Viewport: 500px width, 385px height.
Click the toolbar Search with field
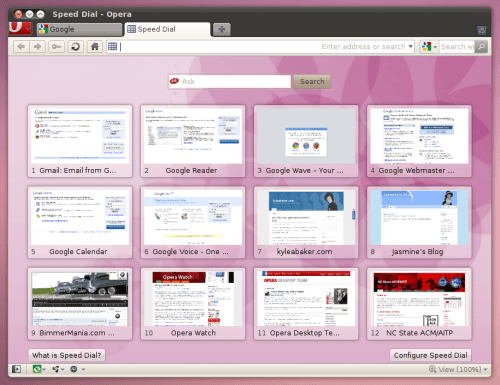(x=457, y=46)
